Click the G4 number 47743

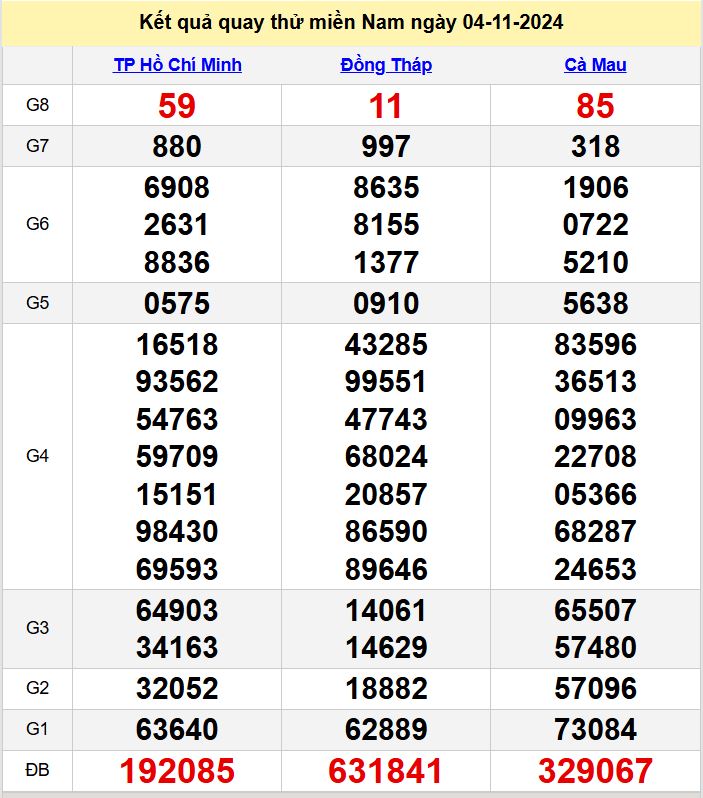(386, 419)
